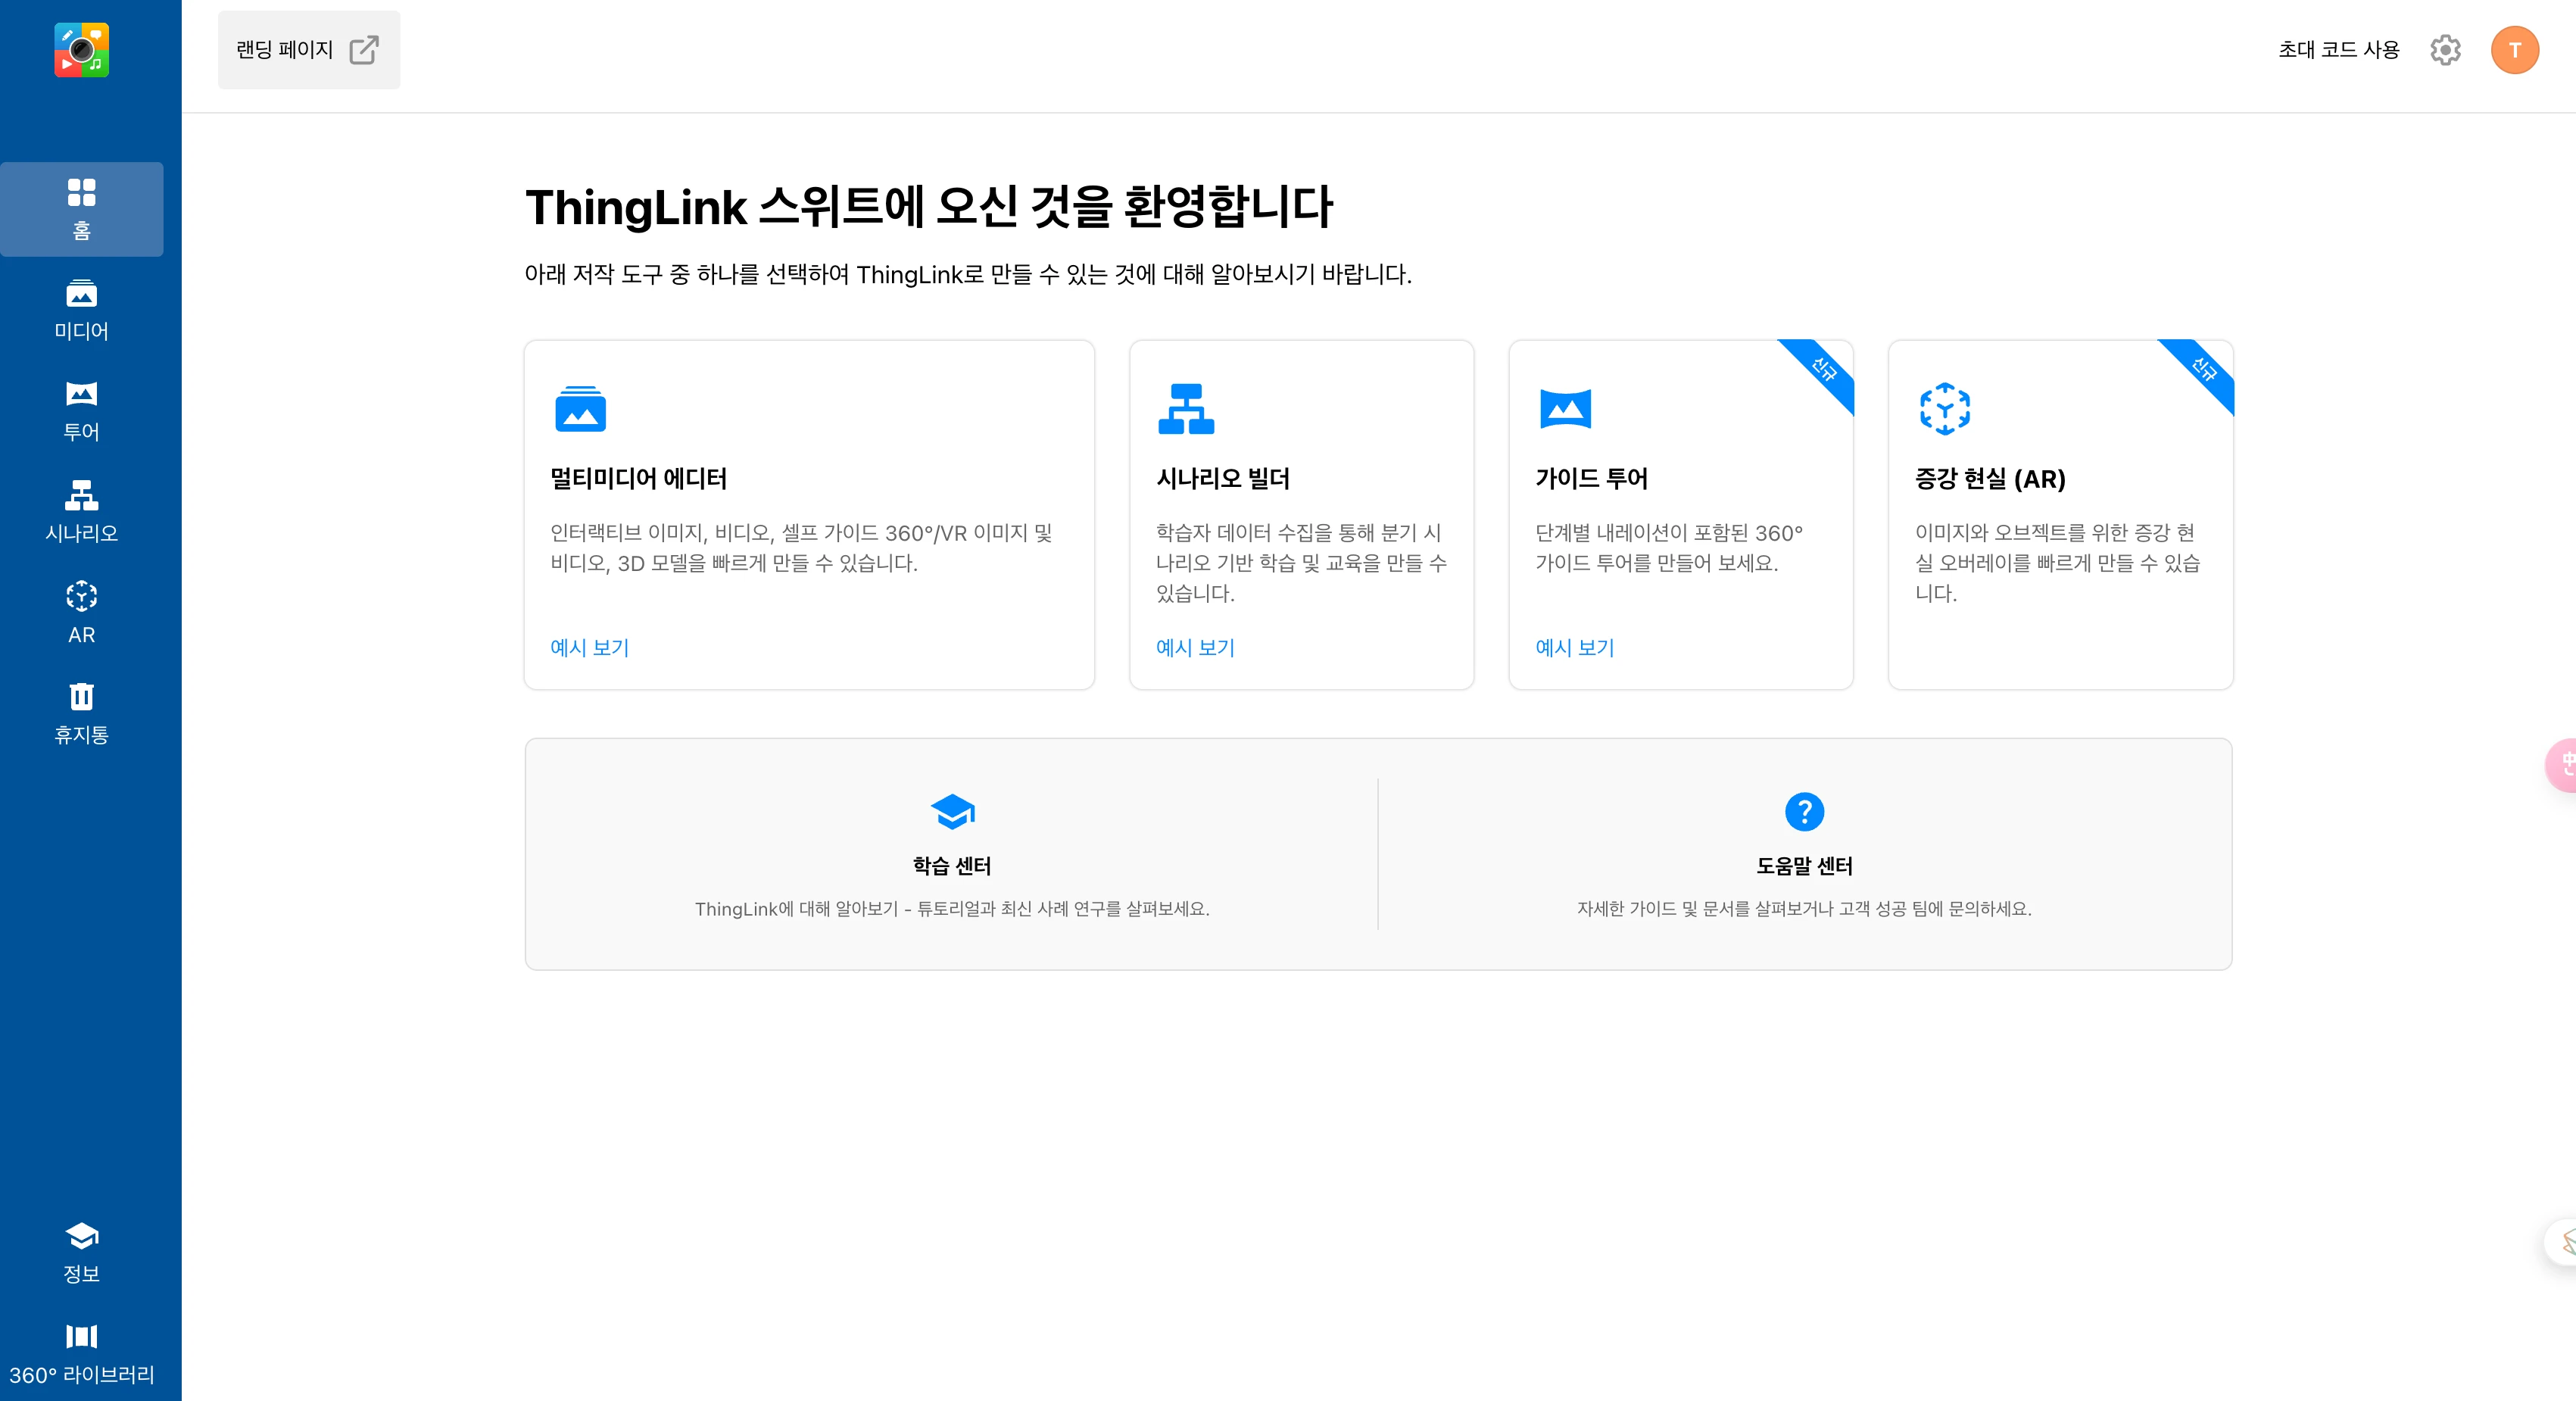Click the white floating widget near bottom right
This screenshot has width=2576, height=1401.
coord(2561,1242)
